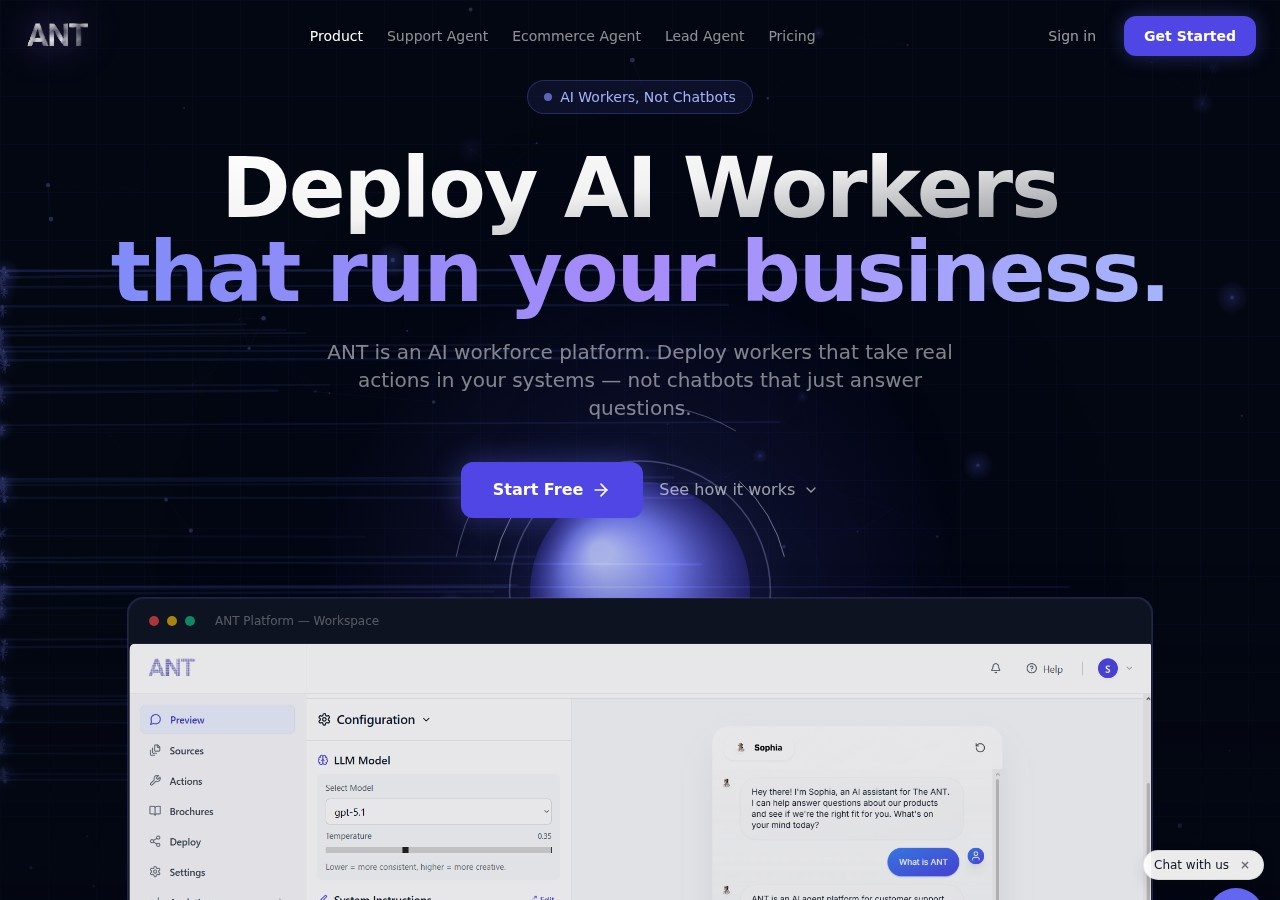
Task: Click the S user avatar in the workspace
Action: point(1107,668)
